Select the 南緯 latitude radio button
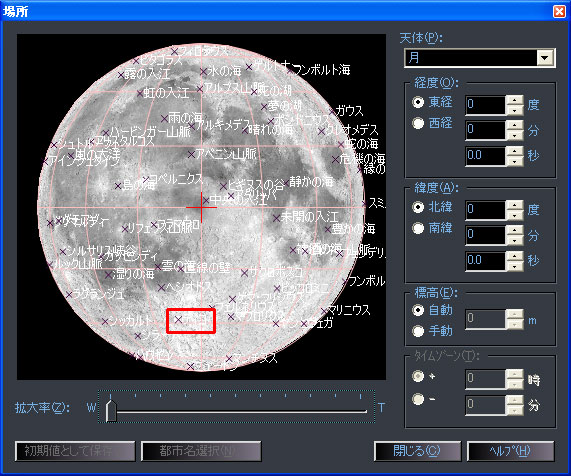The image size is (571, 476). coord(418,228)
